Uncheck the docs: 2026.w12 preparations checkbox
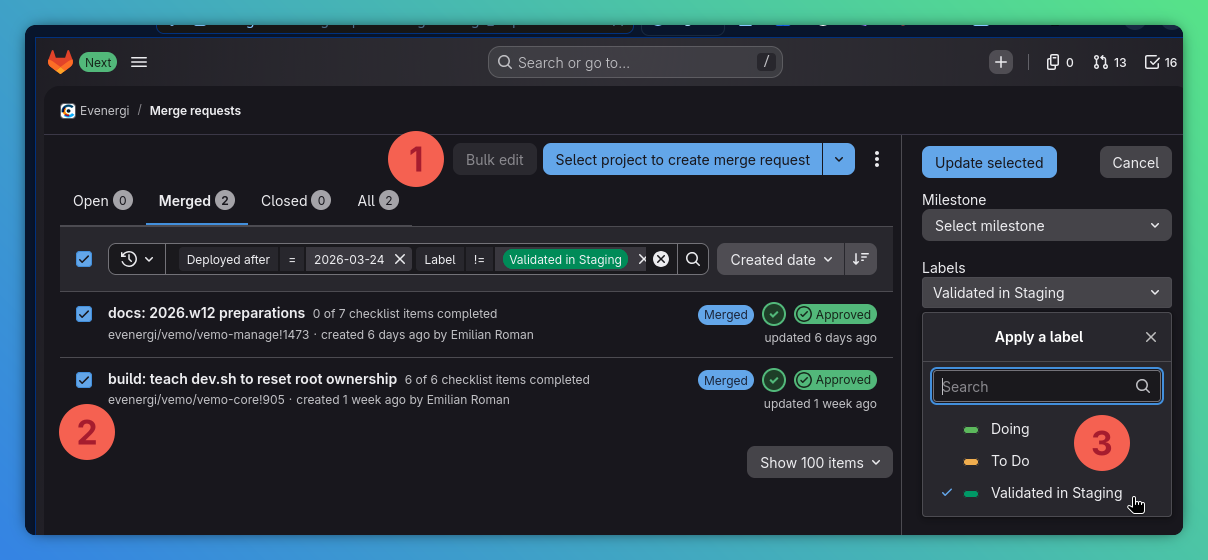 coord(84,314)
